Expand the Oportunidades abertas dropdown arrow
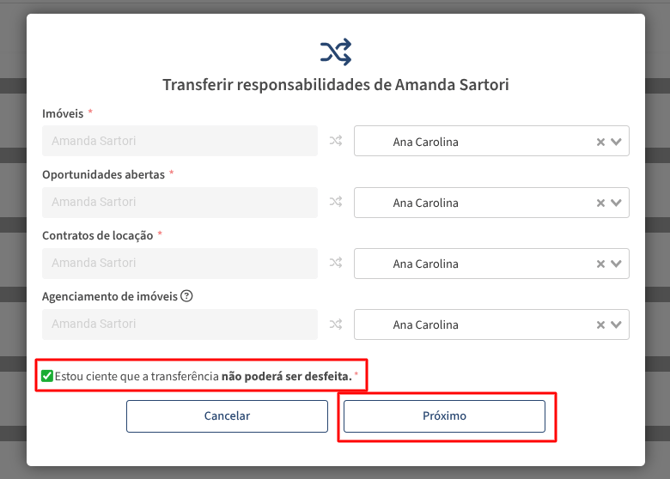Screen dimensions: 670x479 pos(616,203)
